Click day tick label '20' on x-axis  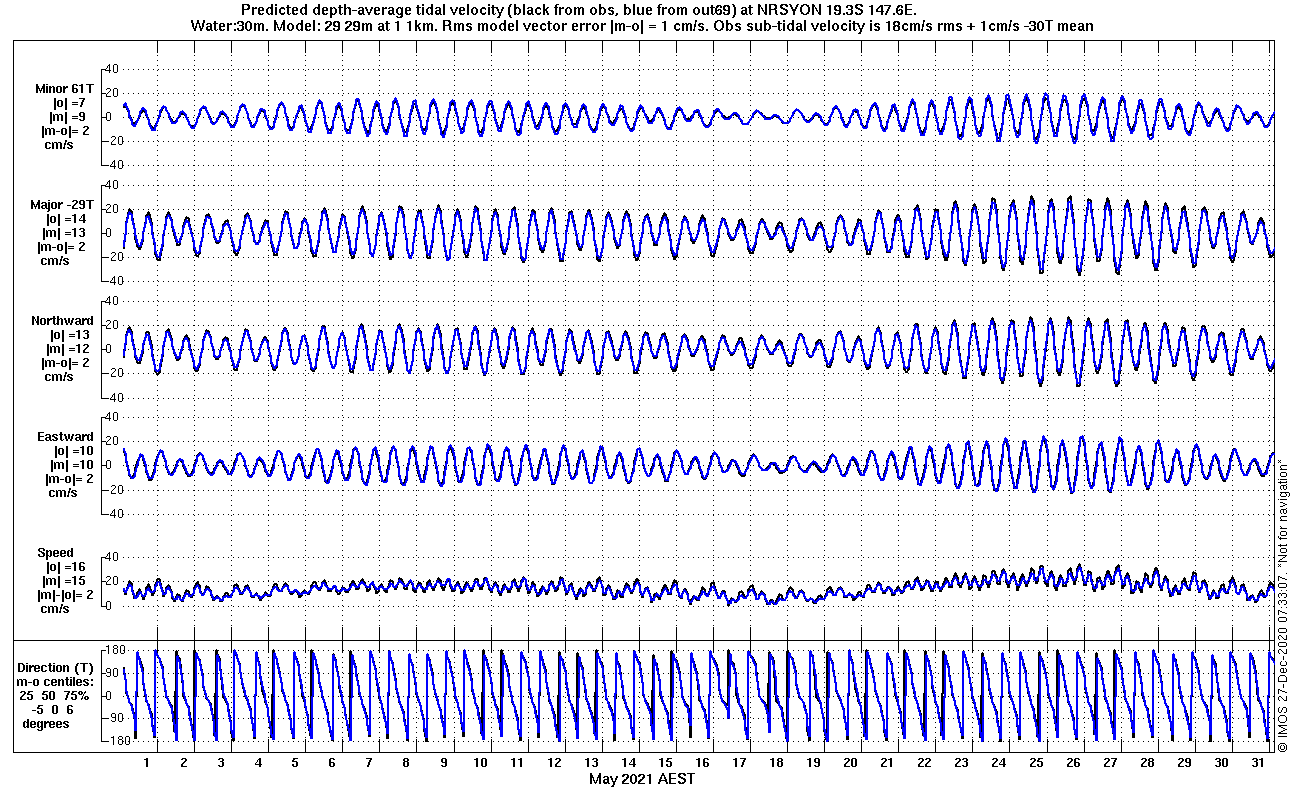(x=850, y=763)
